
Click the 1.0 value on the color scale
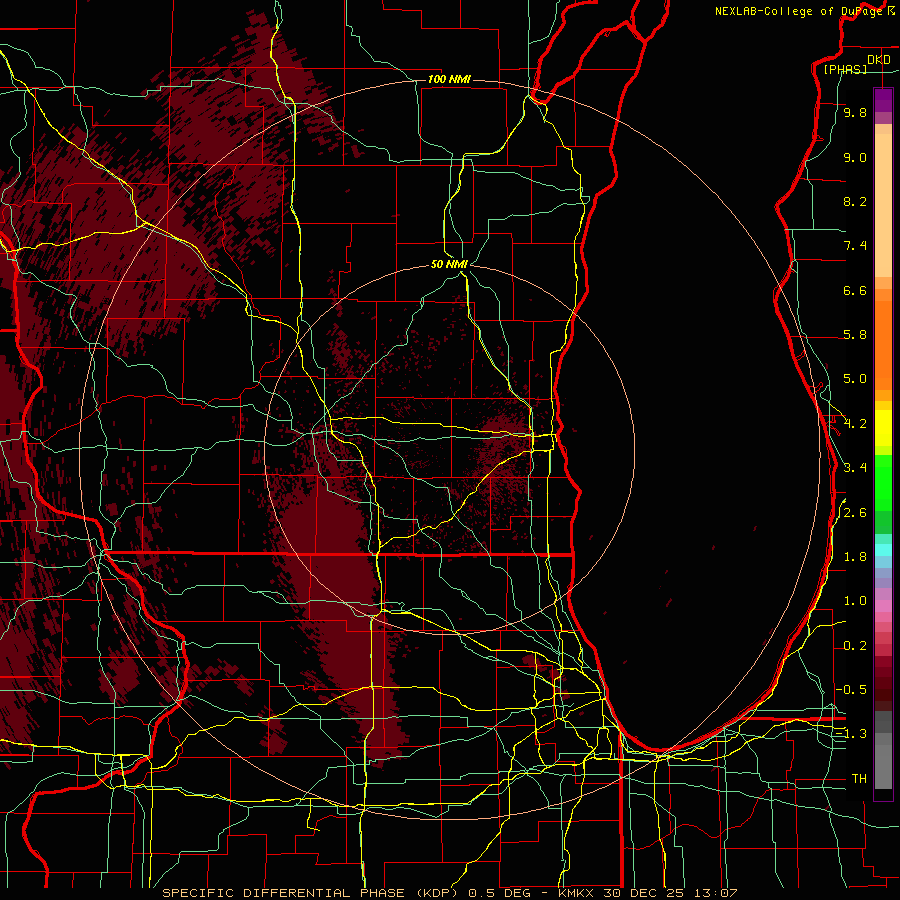(x=855, y=601)
